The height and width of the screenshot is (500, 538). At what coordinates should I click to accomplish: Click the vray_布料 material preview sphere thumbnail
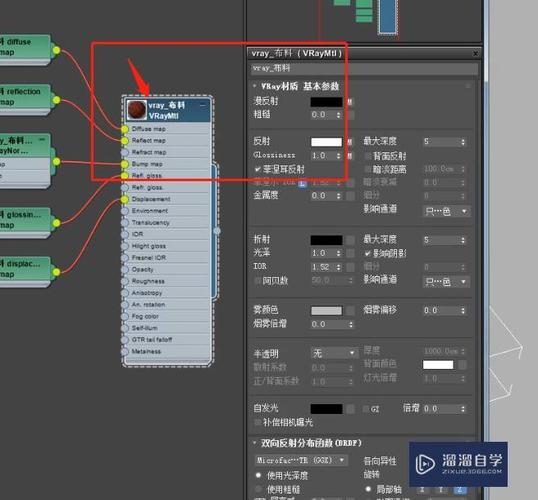tap(137, 110)
